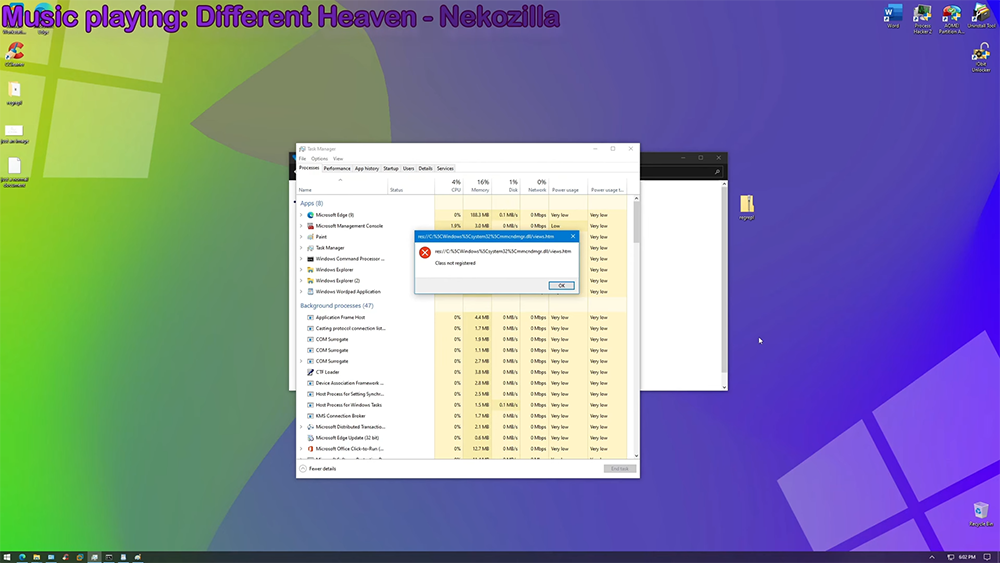Switch to the Users tab
Screen dimensions: 1000x563
tap(408, 168)
